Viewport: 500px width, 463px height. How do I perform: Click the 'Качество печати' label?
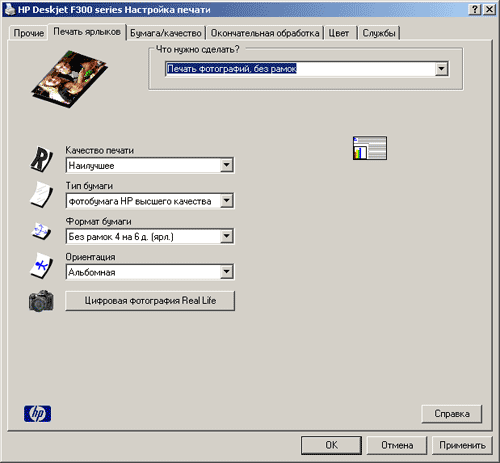(99, 150)
